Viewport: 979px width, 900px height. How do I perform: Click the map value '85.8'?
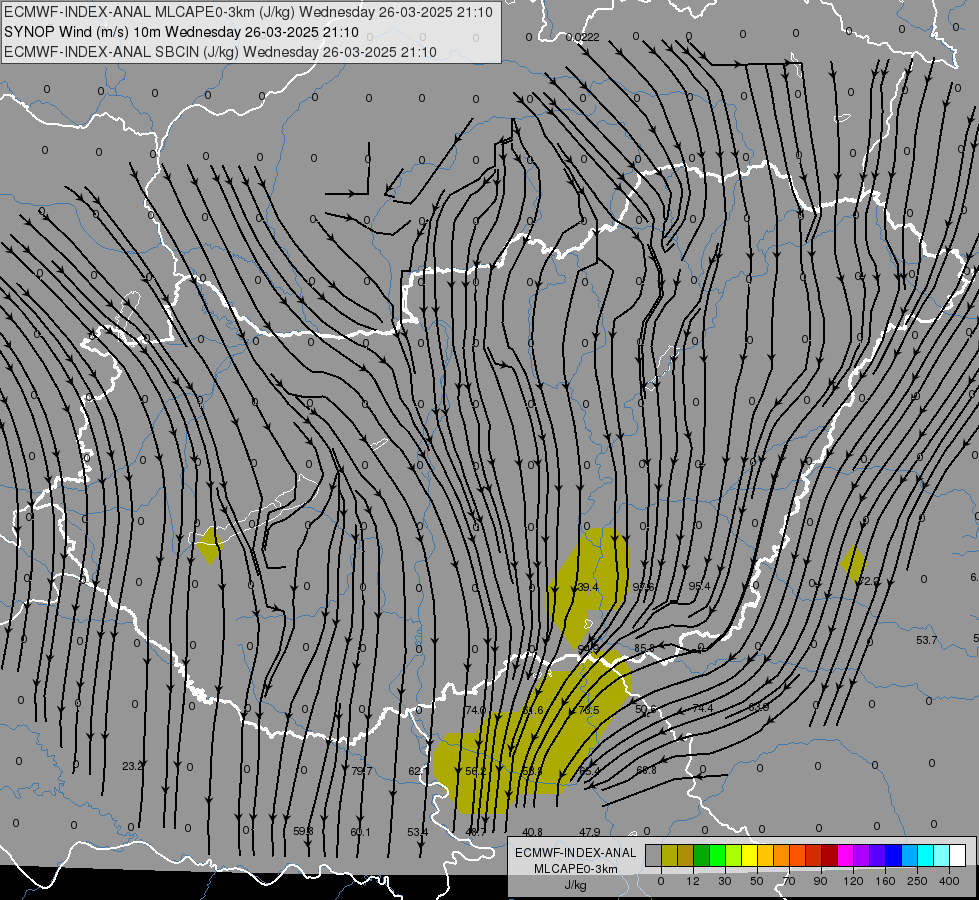tap(644, 648)
